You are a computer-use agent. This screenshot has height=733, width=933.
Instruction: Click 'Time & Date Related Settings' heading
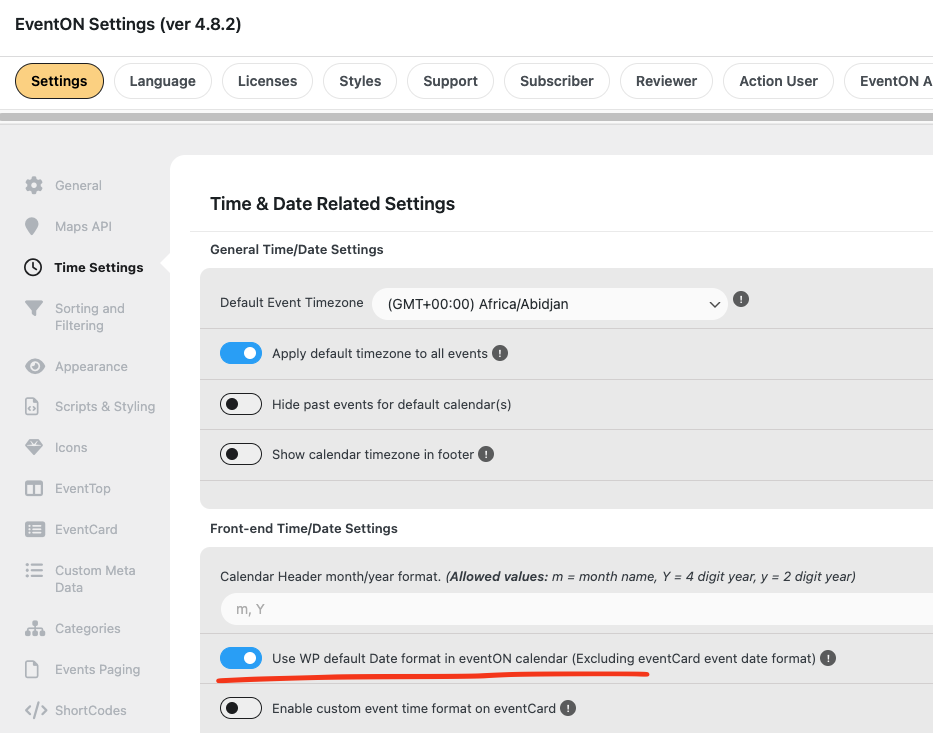point(332,203)
